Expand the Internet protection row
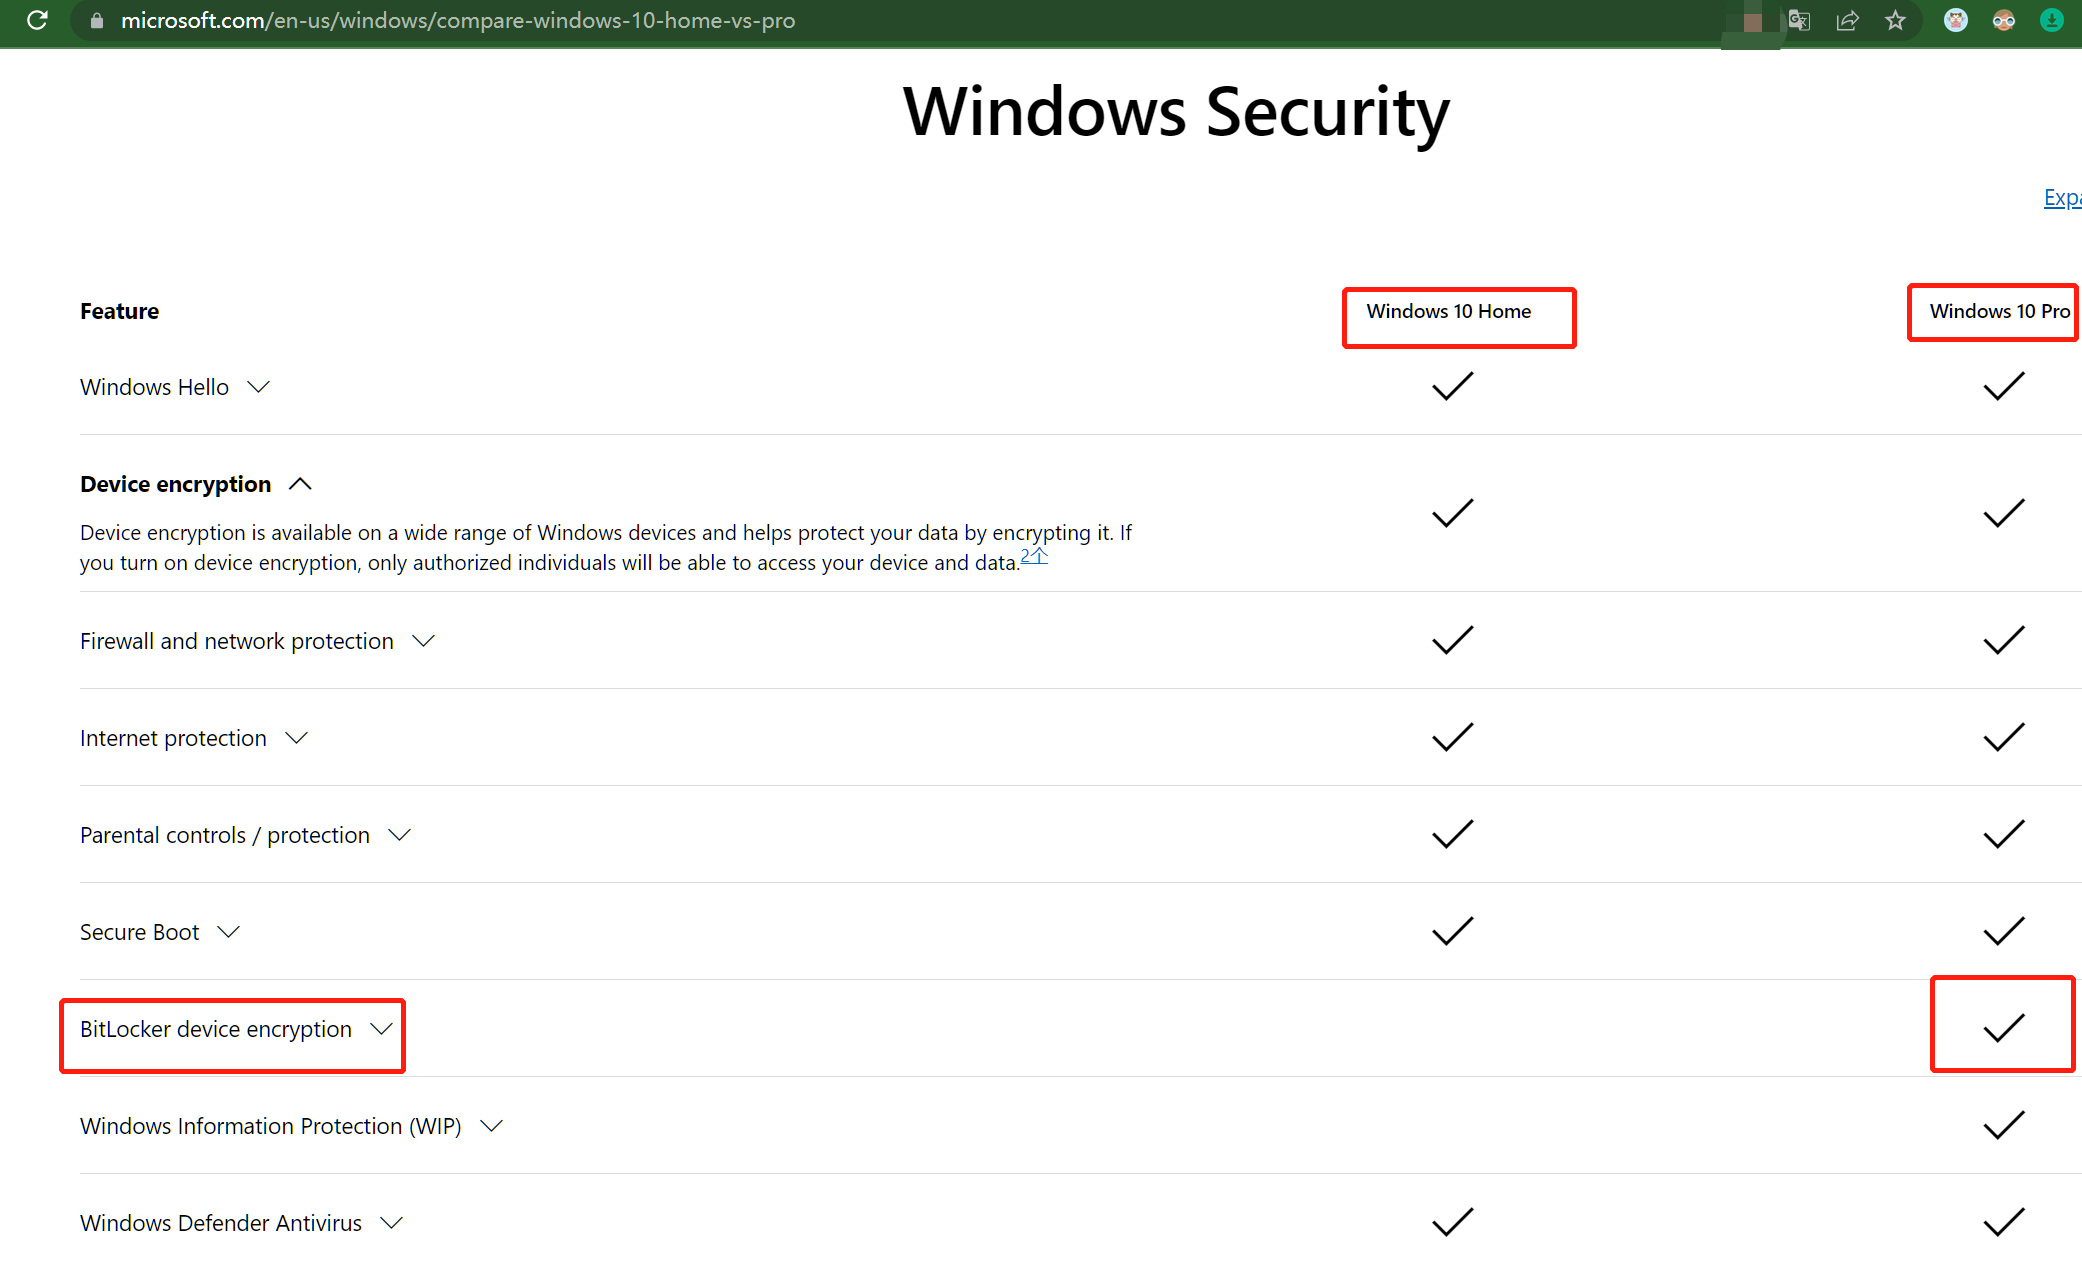2082x1266 pixels. pyautogui.click(x=296, y=738)
